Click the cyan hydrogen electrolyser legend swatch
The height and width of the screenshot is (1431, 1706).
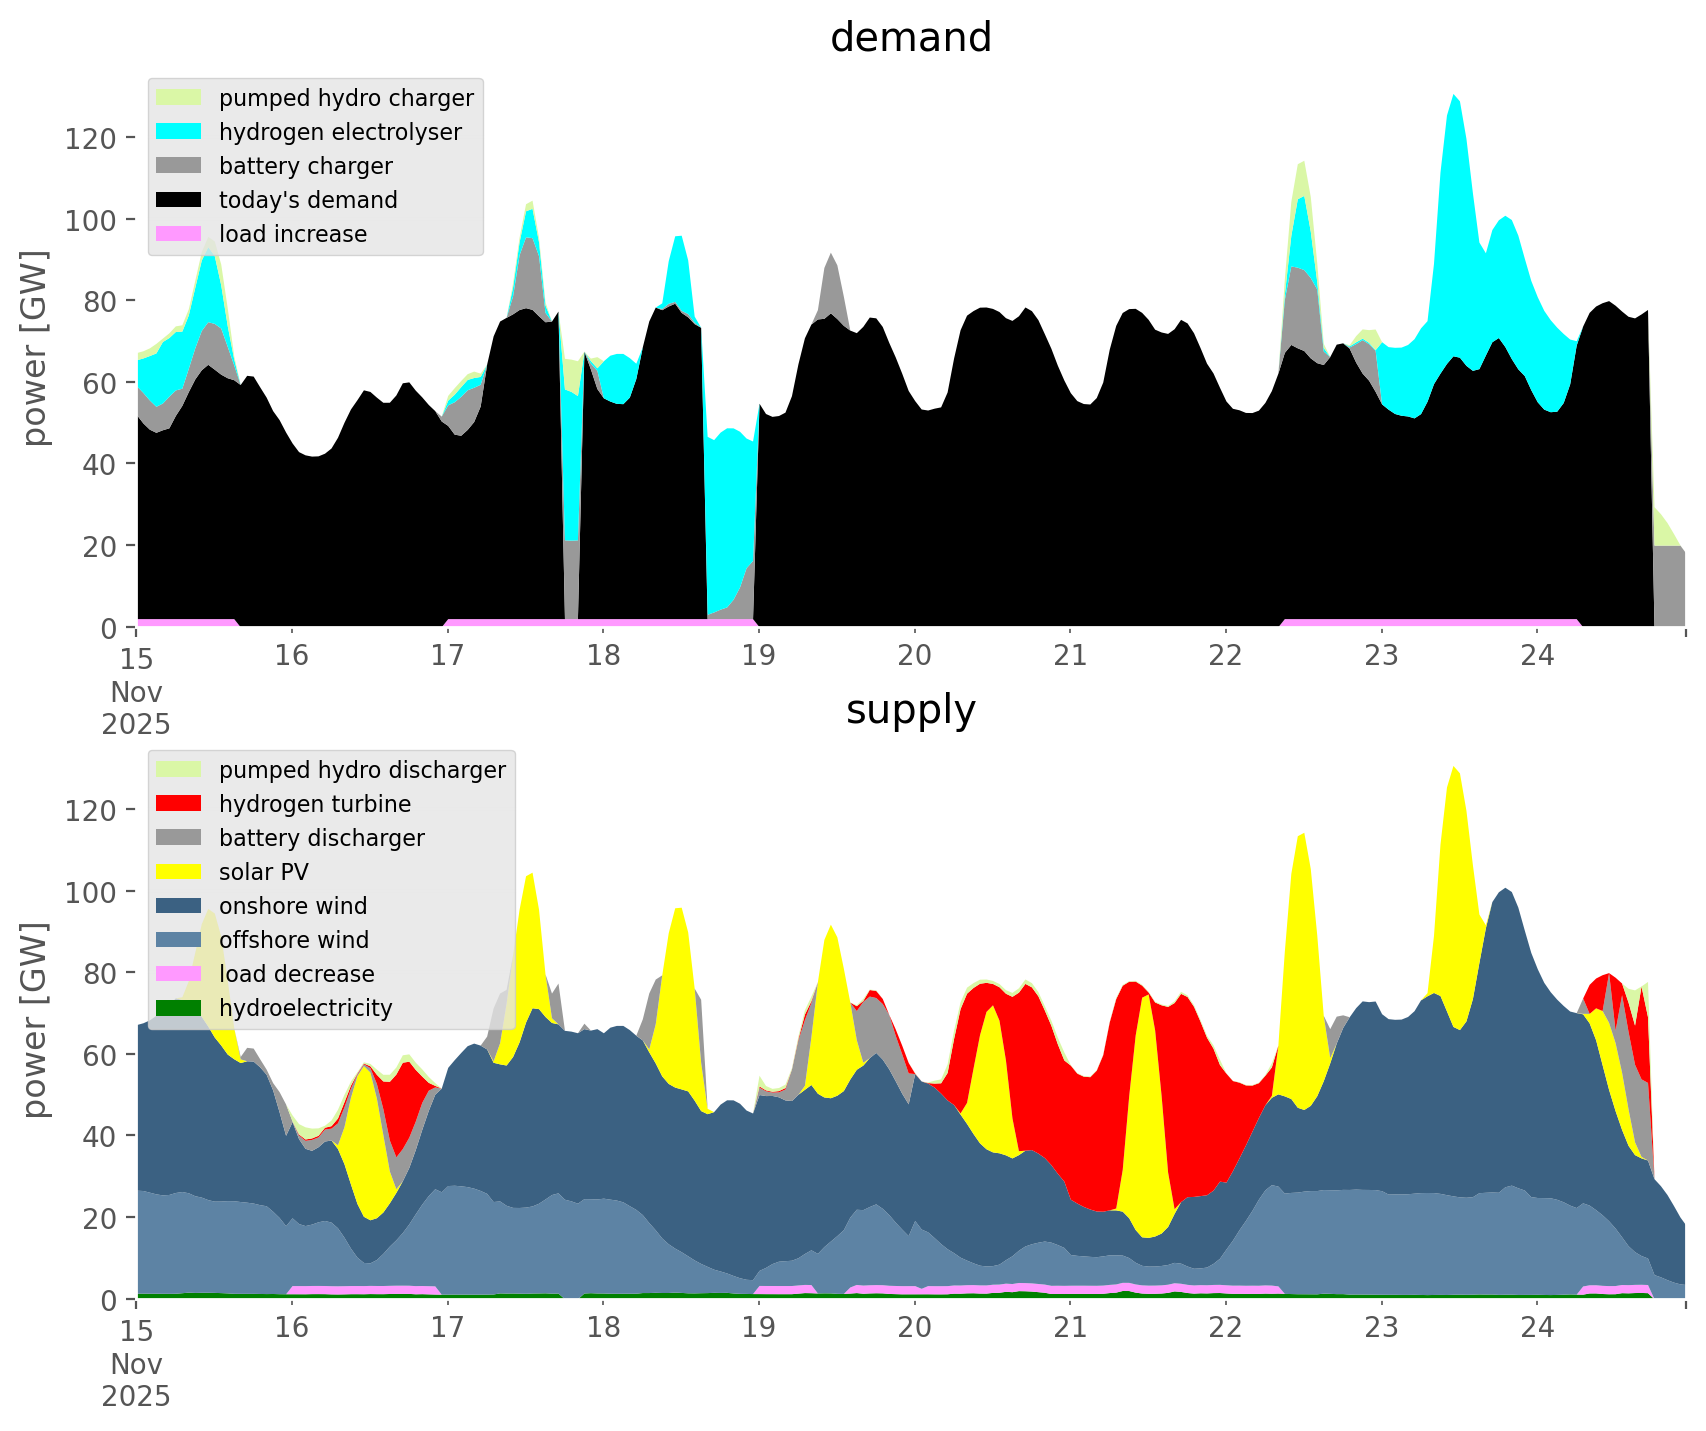tap(179, 132)
